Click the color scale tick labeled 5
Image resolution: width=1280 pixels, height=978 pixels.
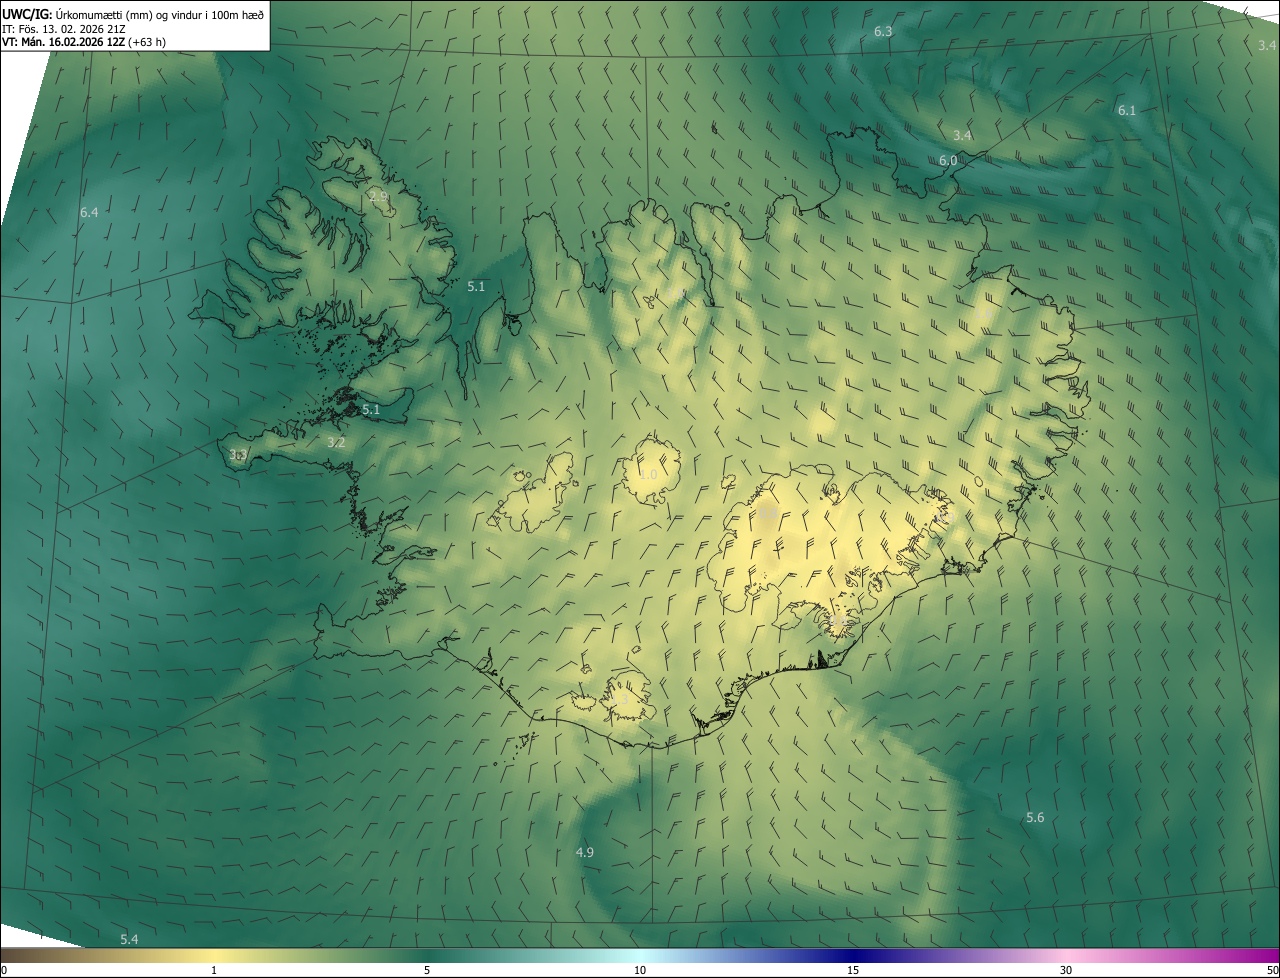click(427, 970)
